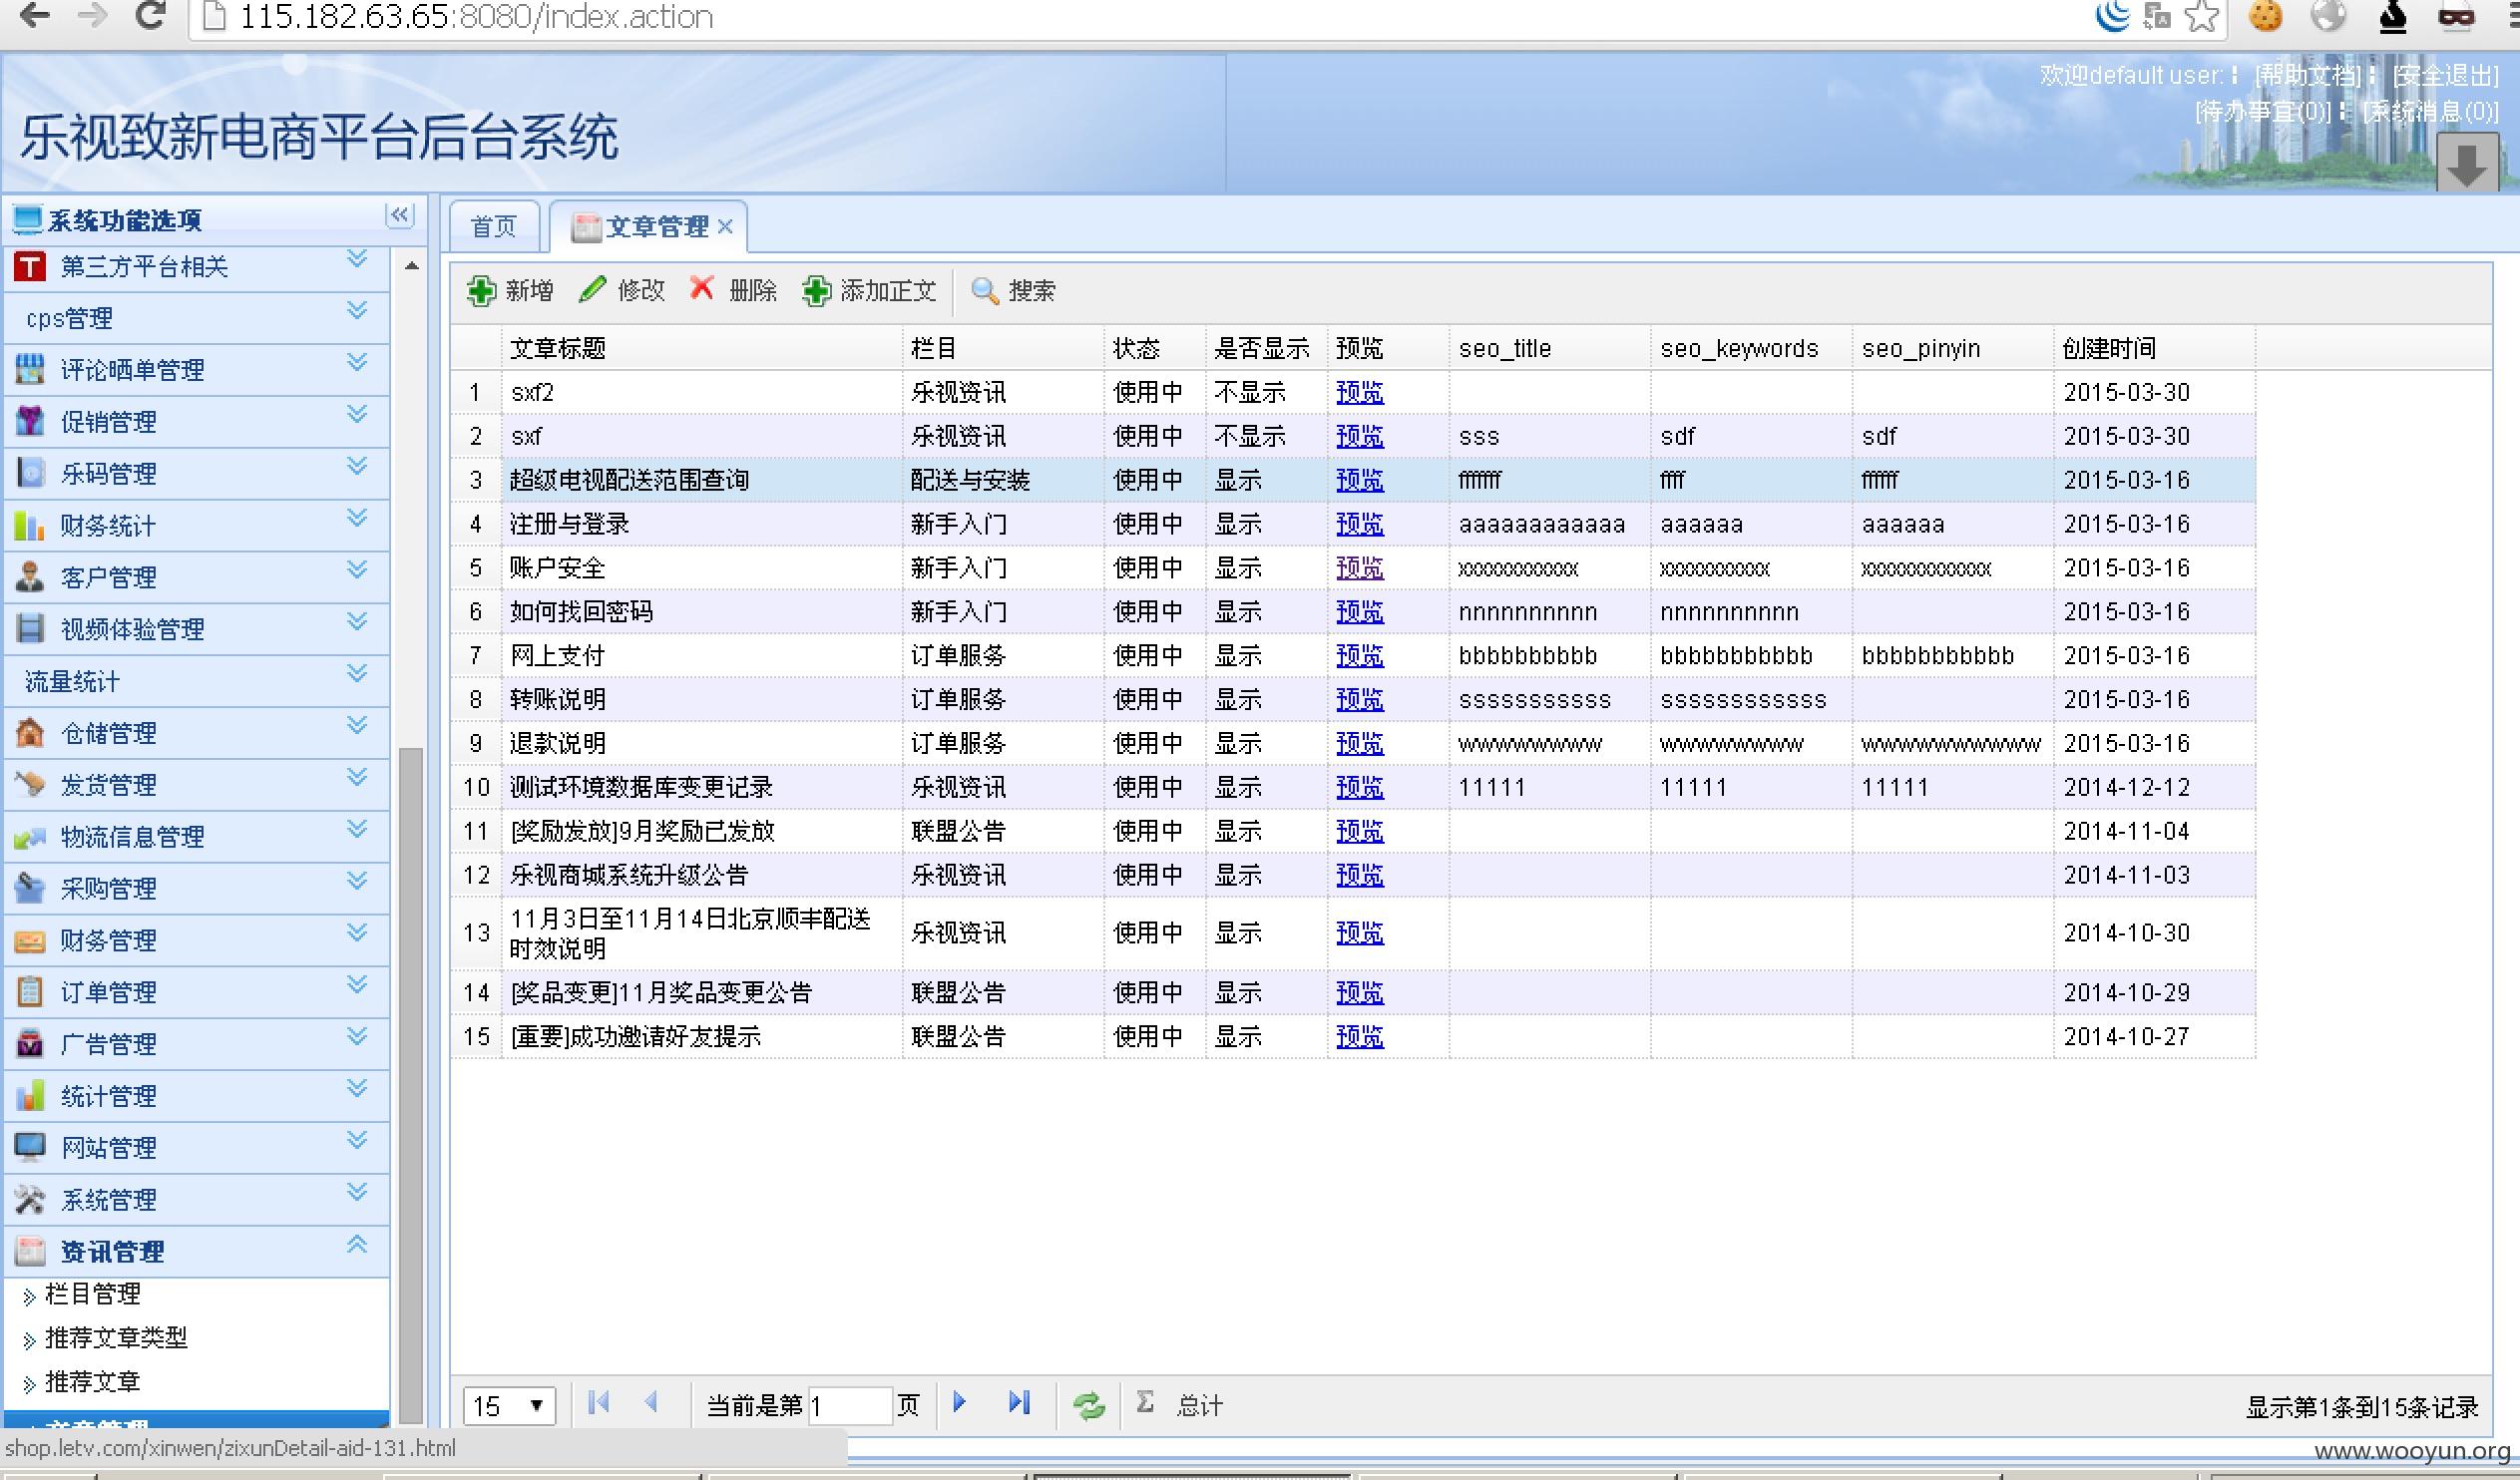
Task: Select row 超级电视配送范围查询
Action: coord(1352,480)
